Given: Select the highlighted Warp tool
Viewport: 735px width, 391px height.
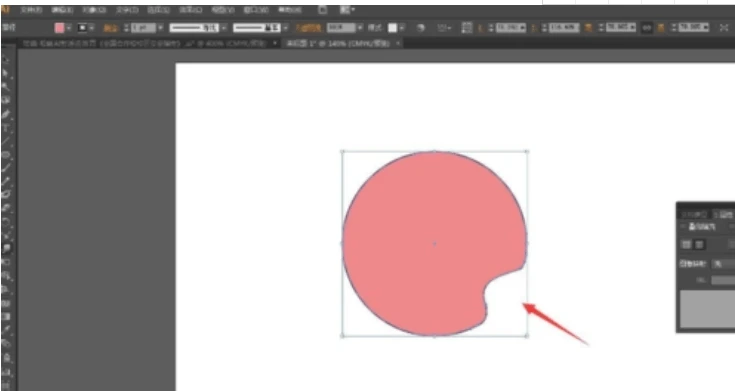Looking at the screenshot, I should point(6,248).
